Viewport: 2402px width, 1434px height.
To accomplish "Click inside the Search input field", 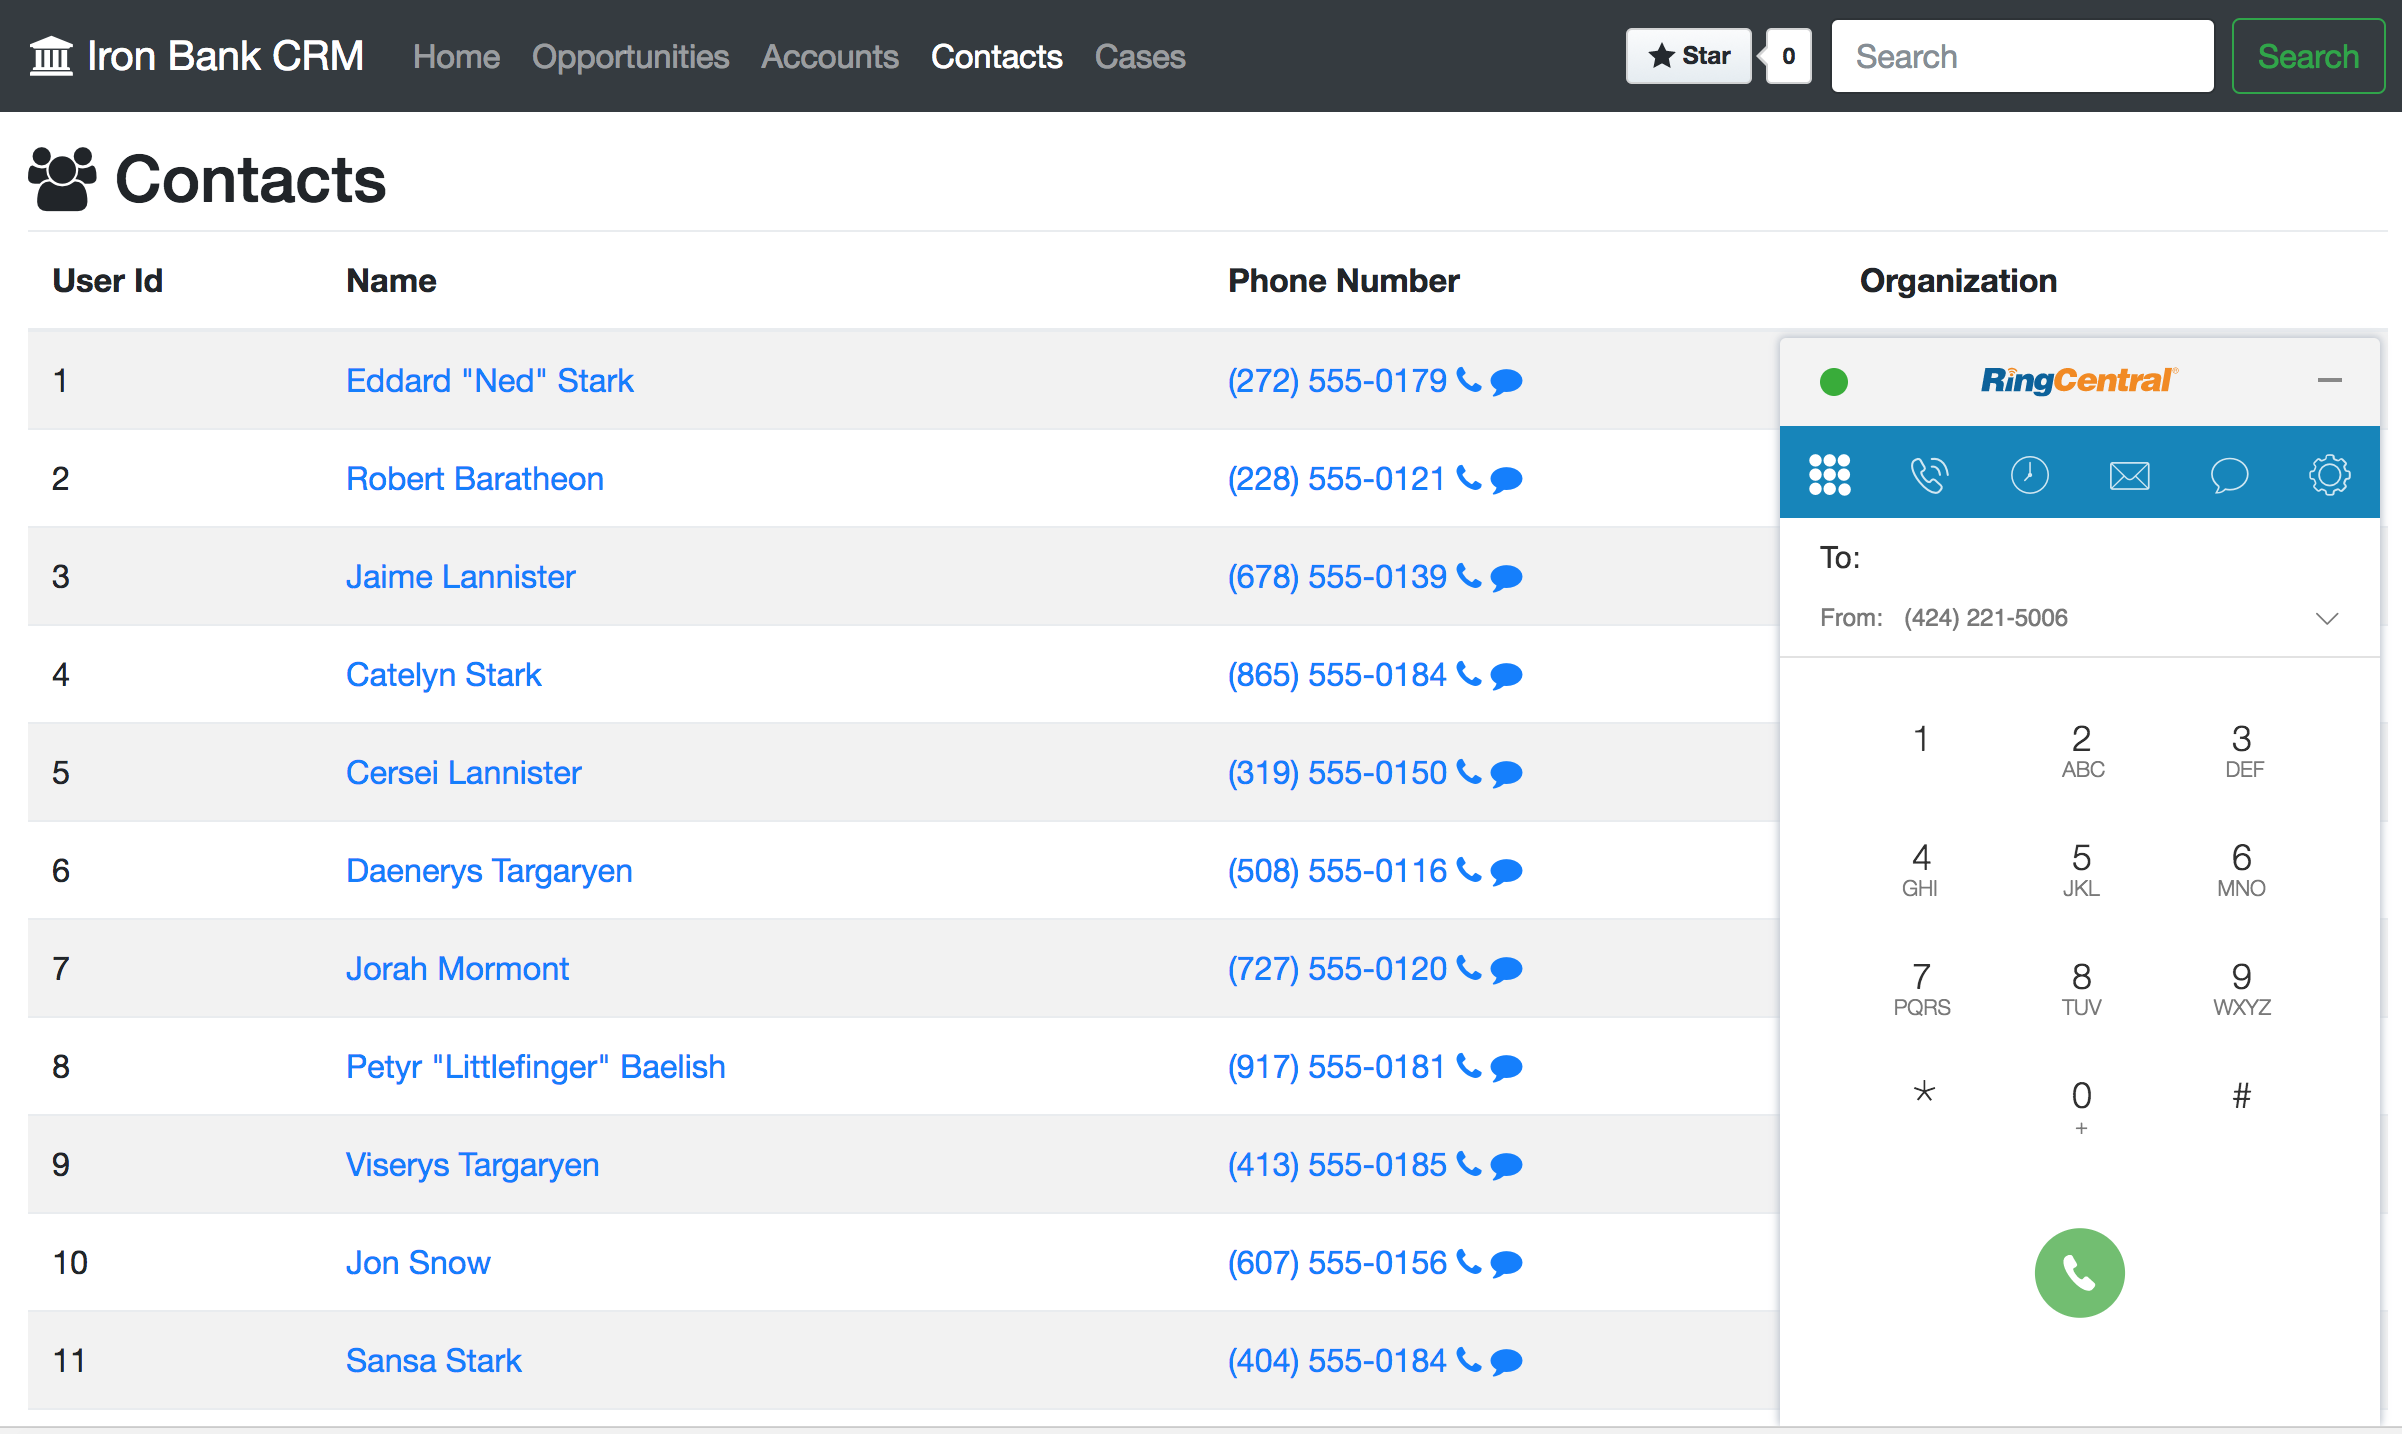I will coord(2022,56).
